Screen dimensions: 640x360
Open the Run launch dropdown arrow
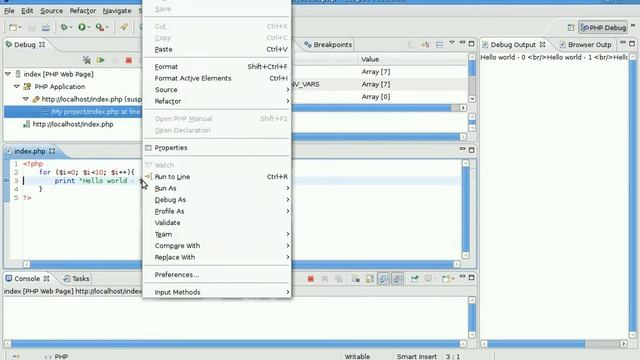coord(89,28)
